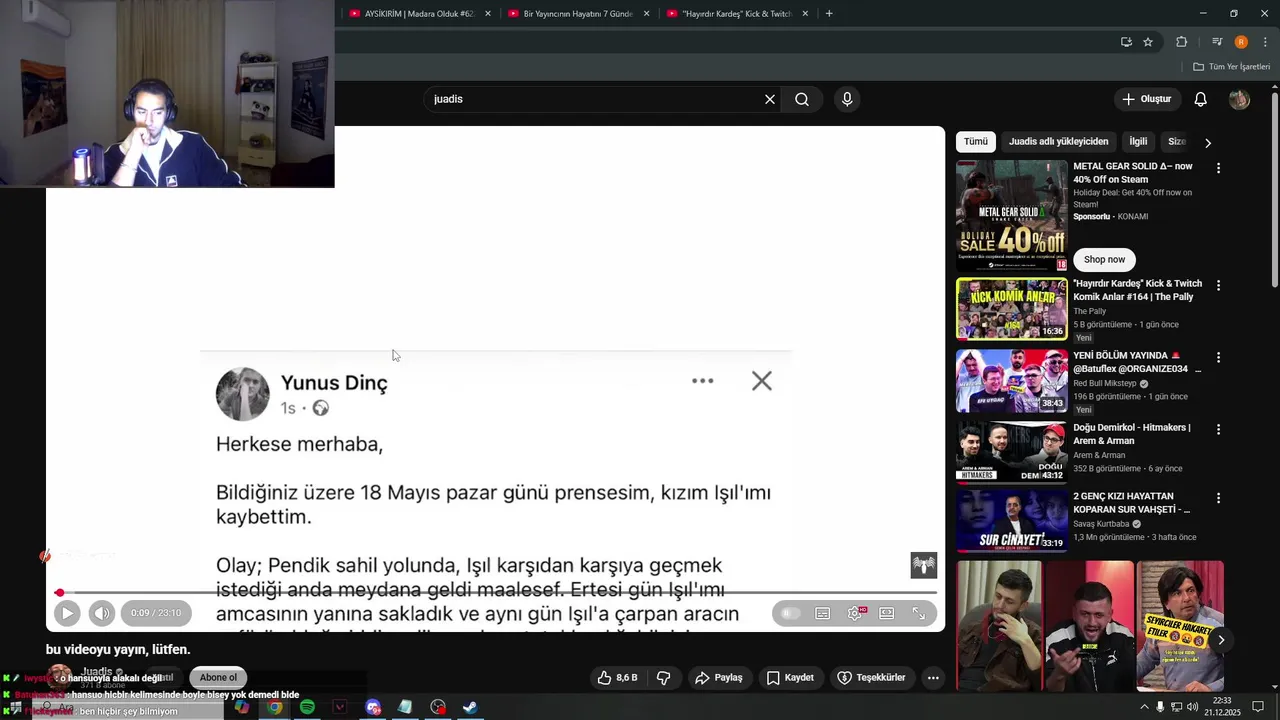Open Chrome from the taskbar
Screen dimensions: 1280x720
(275, 707)
